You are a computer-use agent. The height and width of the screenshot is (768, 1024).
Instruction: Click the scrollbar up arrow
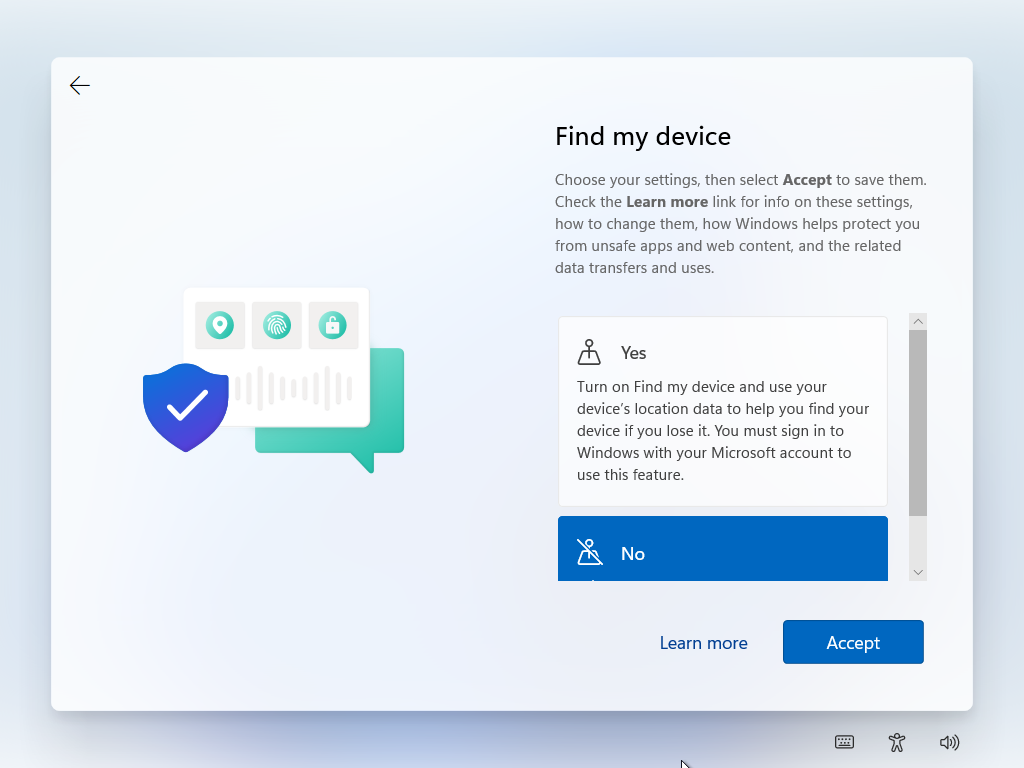click(918, 321)
